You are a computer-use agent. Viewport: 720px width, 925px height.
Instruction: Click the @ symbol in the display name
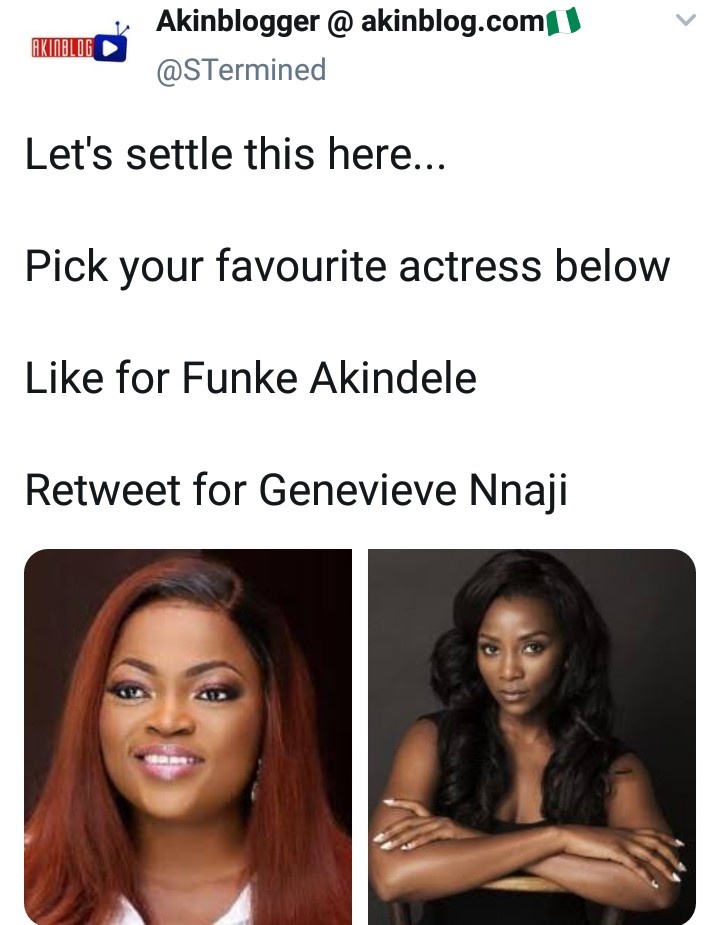[338, 22]
